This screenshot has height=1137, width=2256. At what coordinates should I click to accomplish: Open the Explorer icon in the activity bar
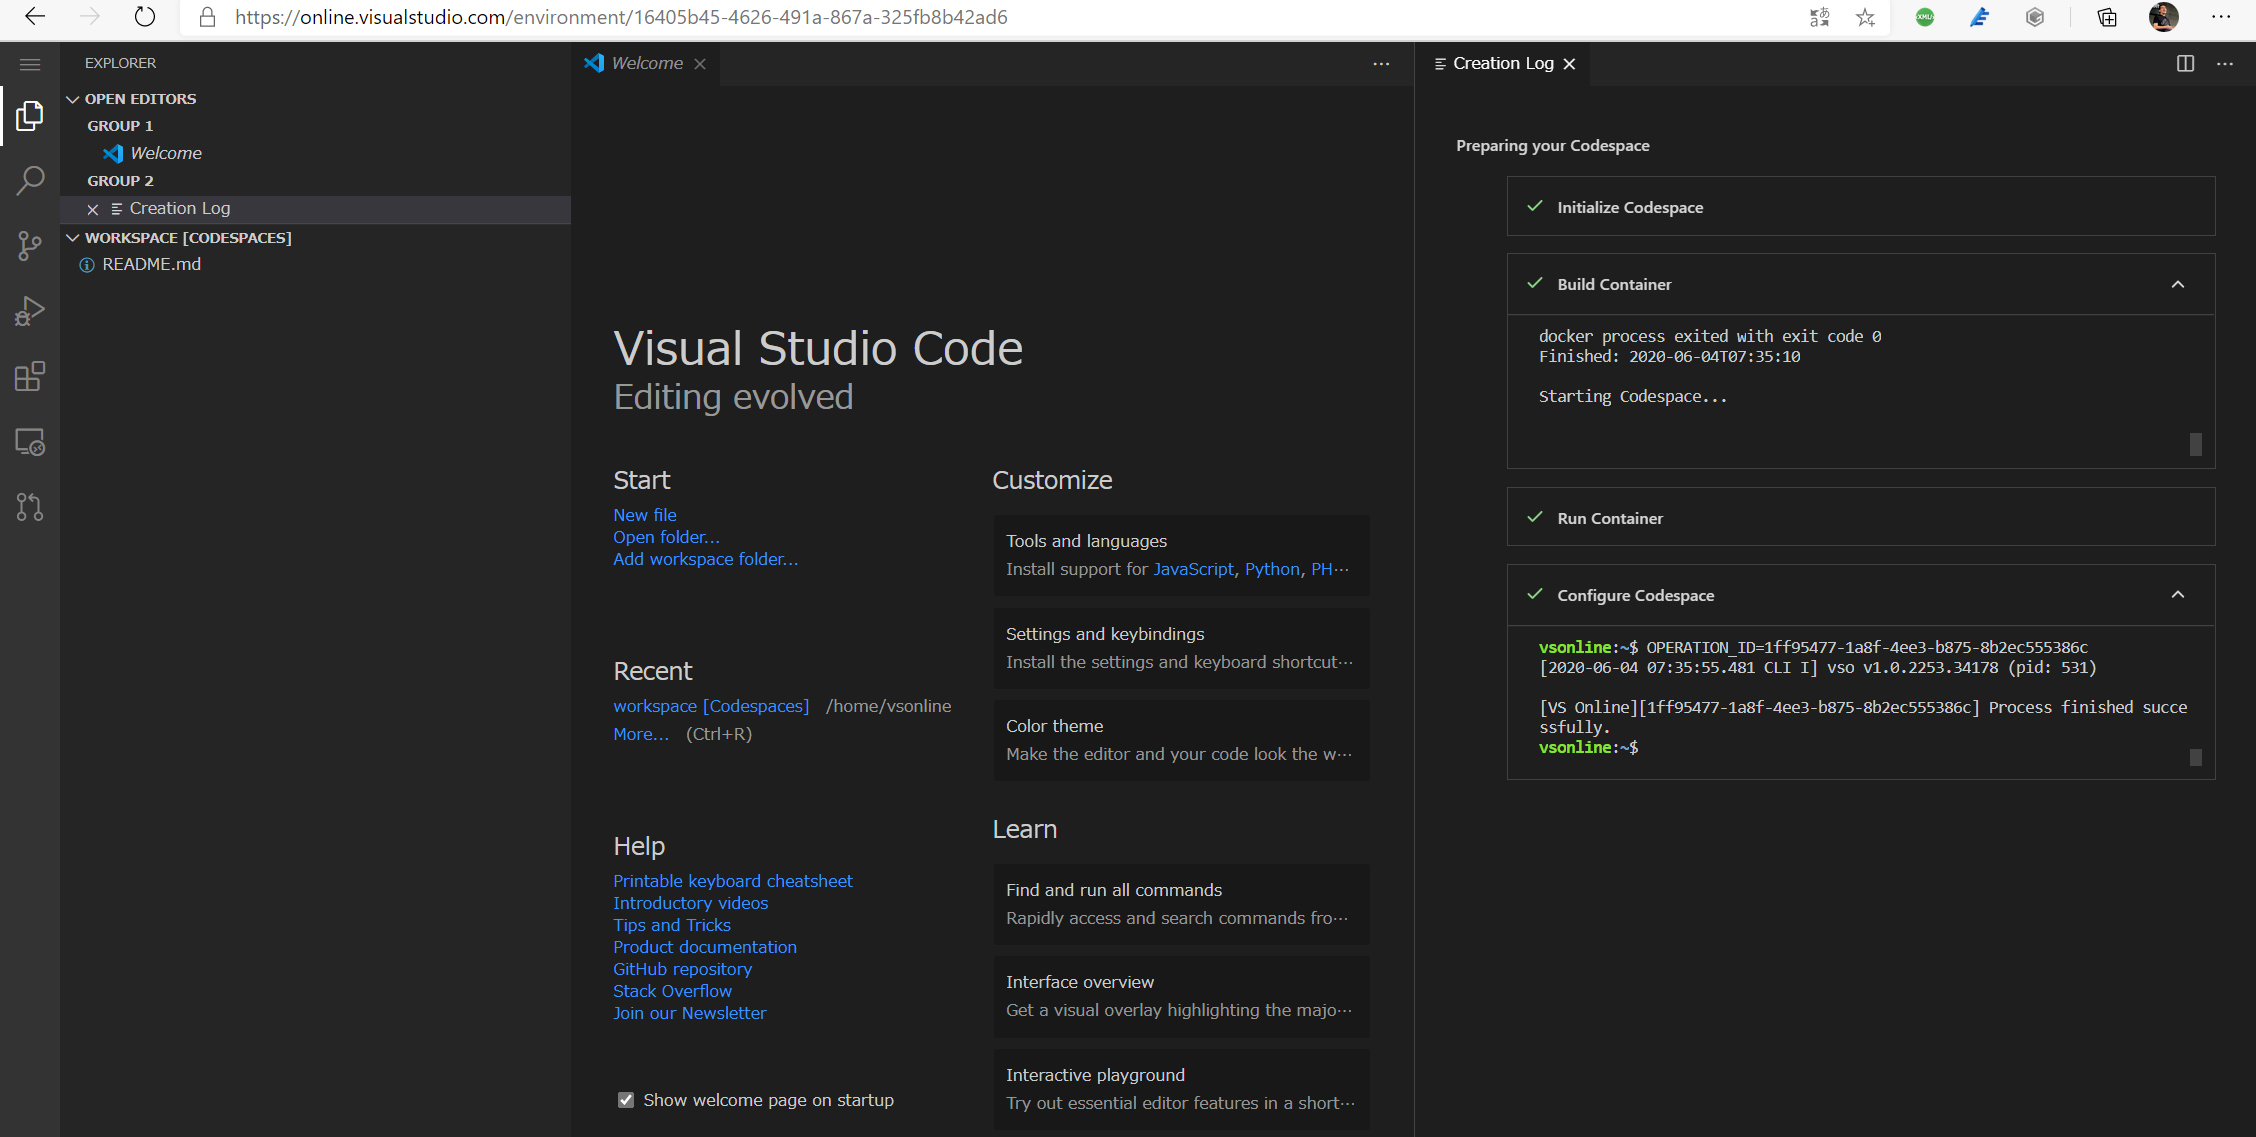[29, 115]
